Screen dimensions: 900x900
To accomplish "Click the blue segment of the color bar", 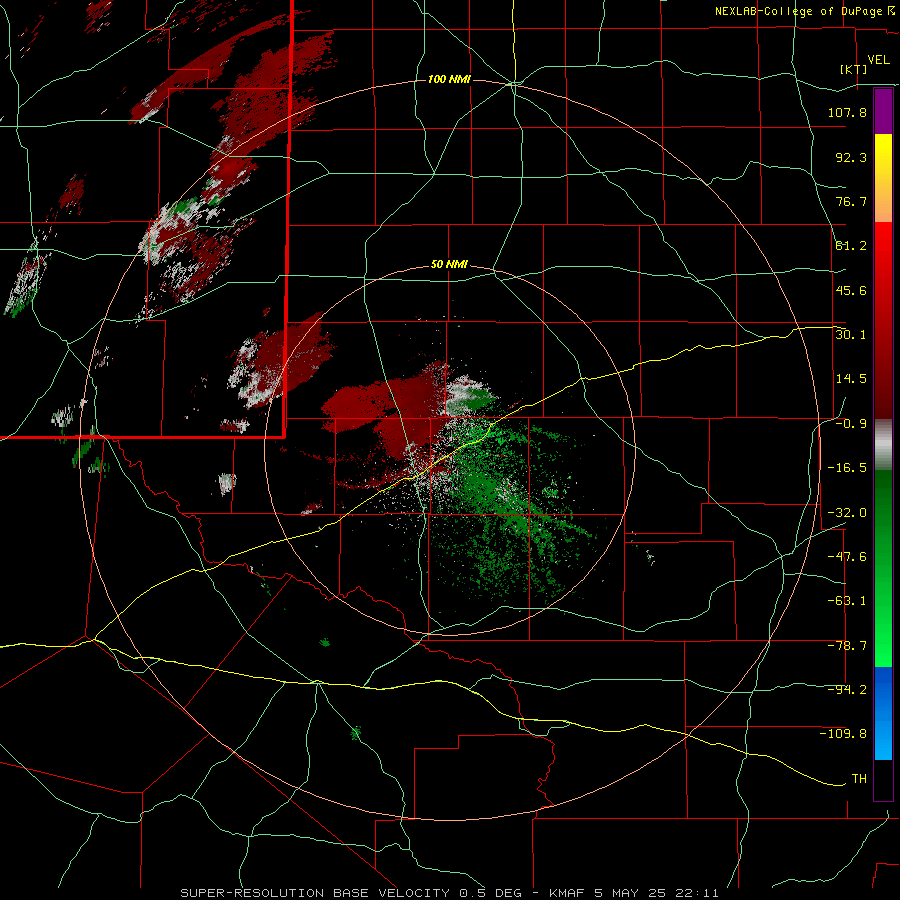I will [x=883, y=713].
